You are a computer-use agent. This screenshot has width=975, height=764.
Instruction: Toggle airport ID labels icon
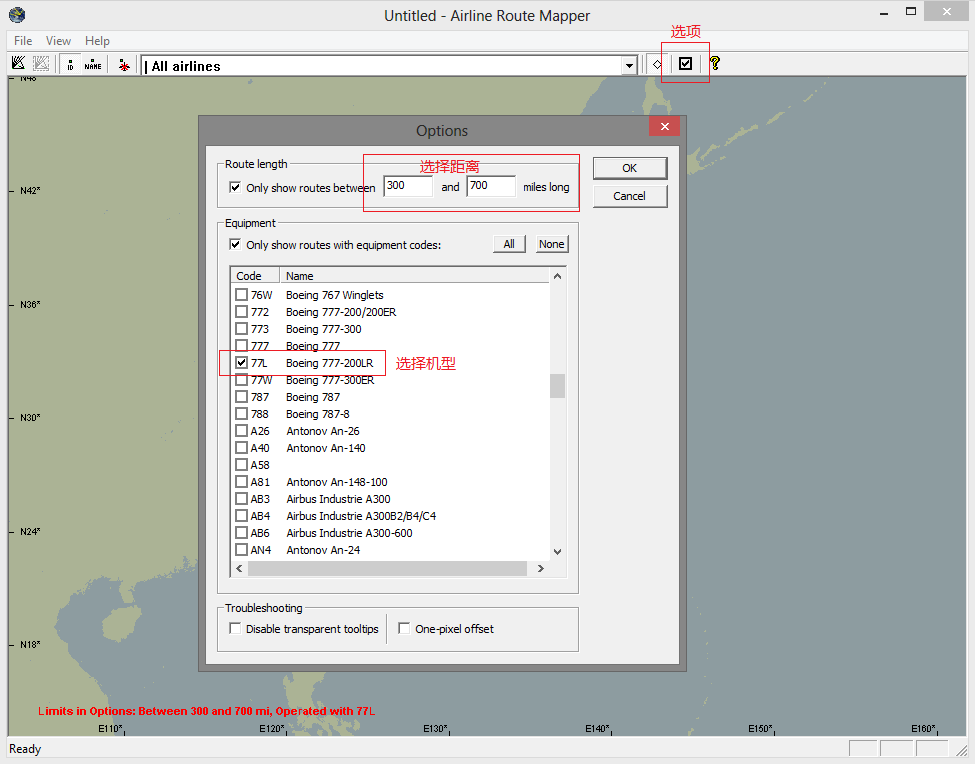(70, 64)
